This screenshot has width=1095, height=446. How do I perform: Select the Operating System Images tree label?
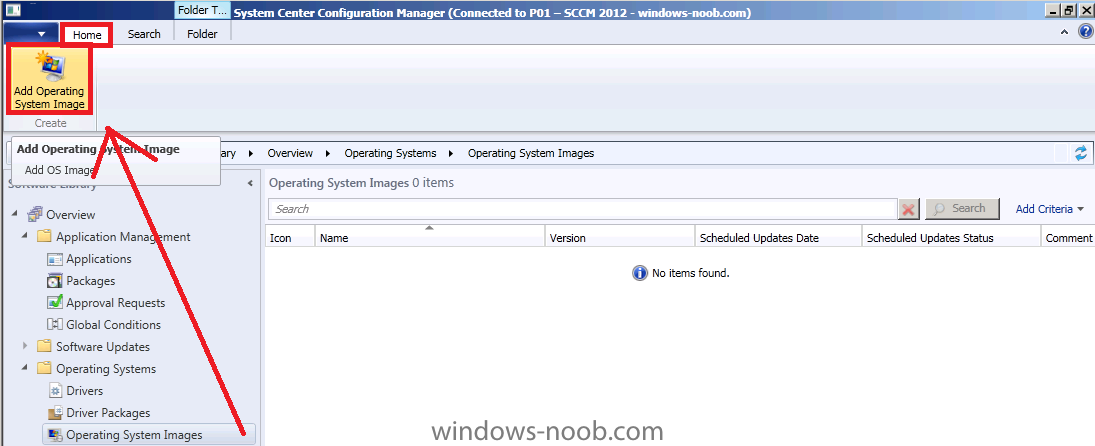(x=134, y=435)
